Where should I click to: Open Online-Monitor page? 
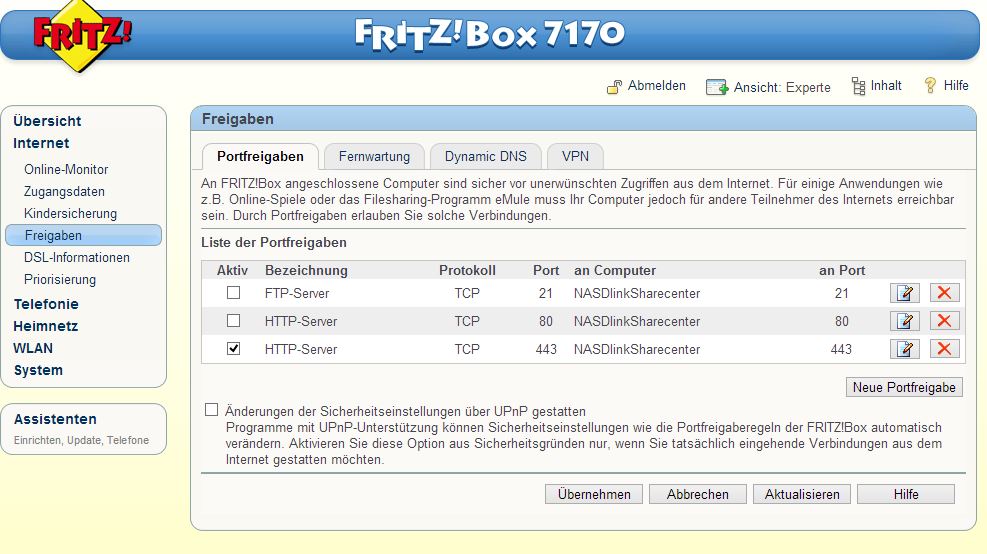pos(66,169)
